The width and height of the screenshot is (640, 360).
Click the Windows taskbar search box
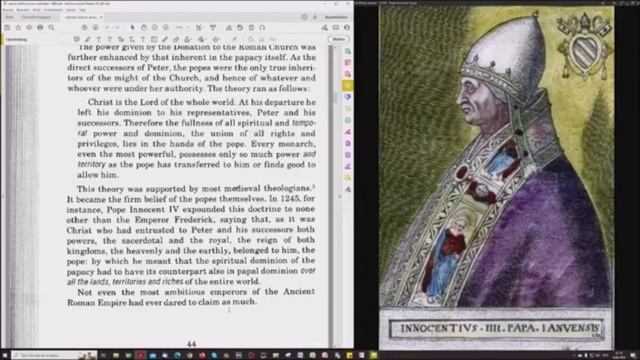tap(53, 356)
